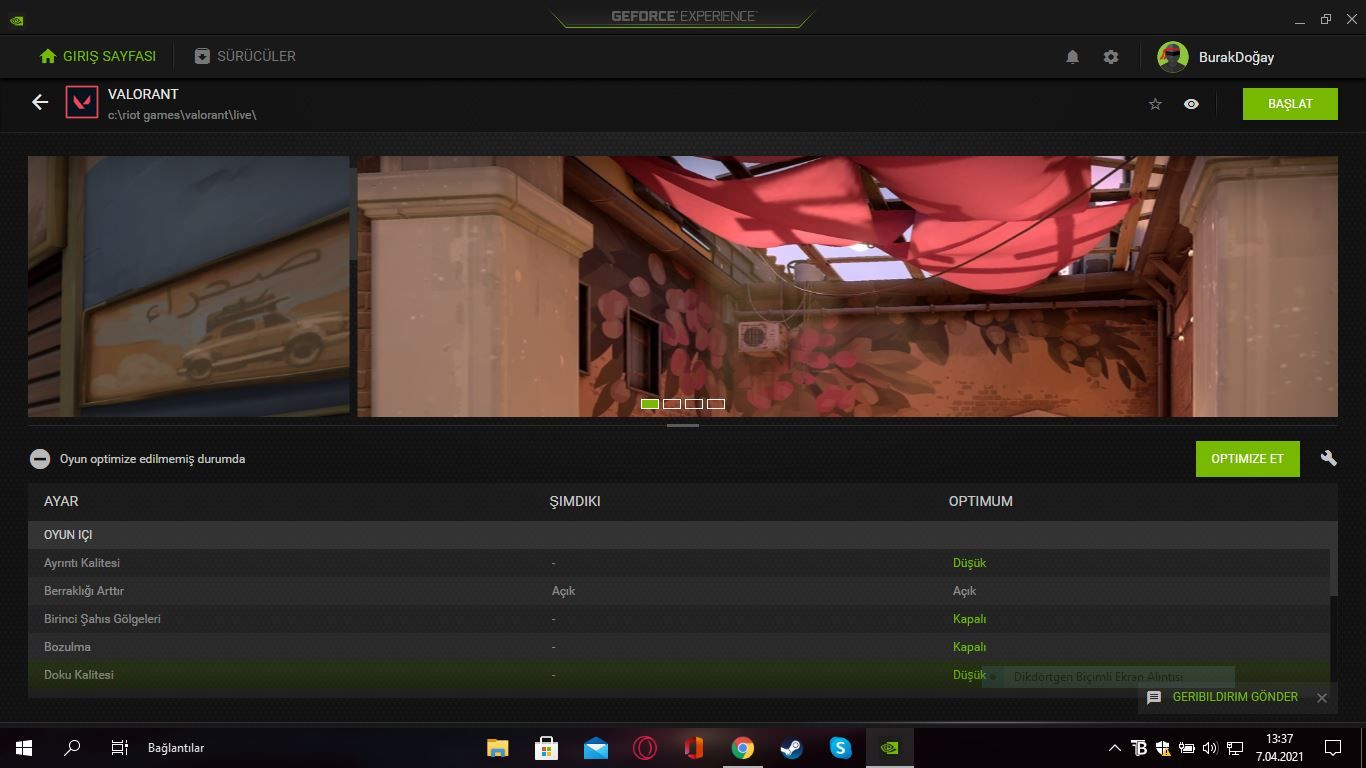The height and width of the screenshot is (768, 1366).
Task: Click the OPTIMUM column header
Action: coord(981,501)
